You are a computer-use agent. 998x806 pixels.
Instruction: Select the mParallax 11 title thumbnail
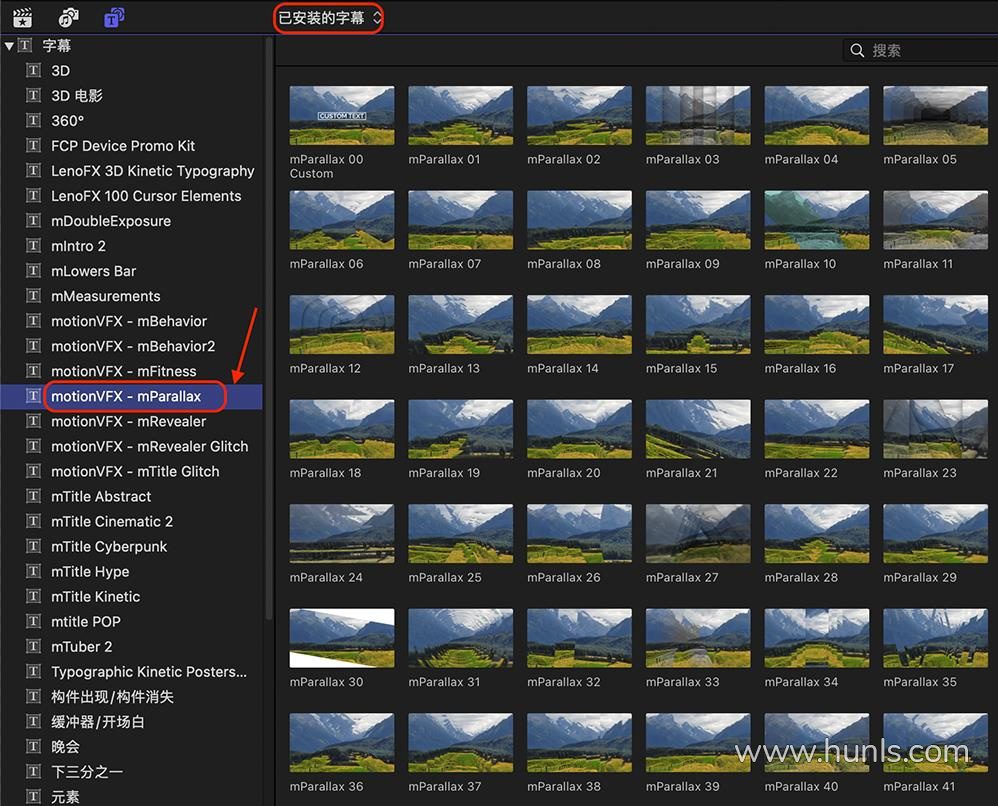point(936,220)
